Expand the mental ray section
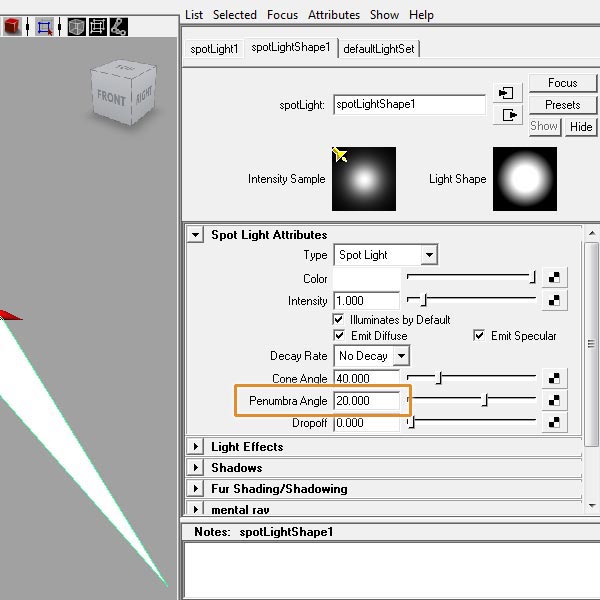The width and height of the screenshot is (600, 600). pyautogui.click(x=196, y=509)
